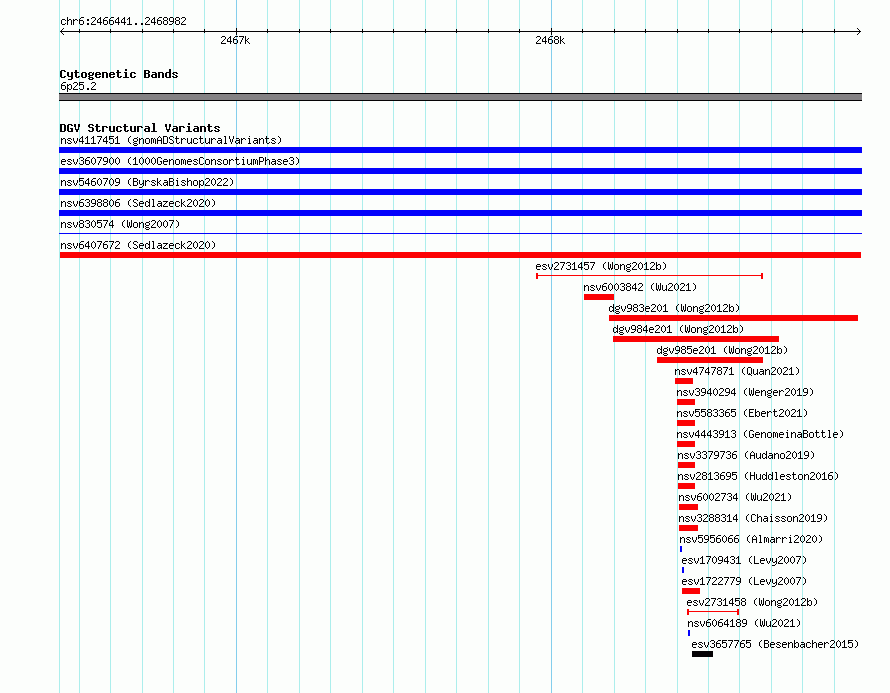Click the red bar under nsv3288314
890x693 pixels.
pyautogui.click(x=689, y=528)
